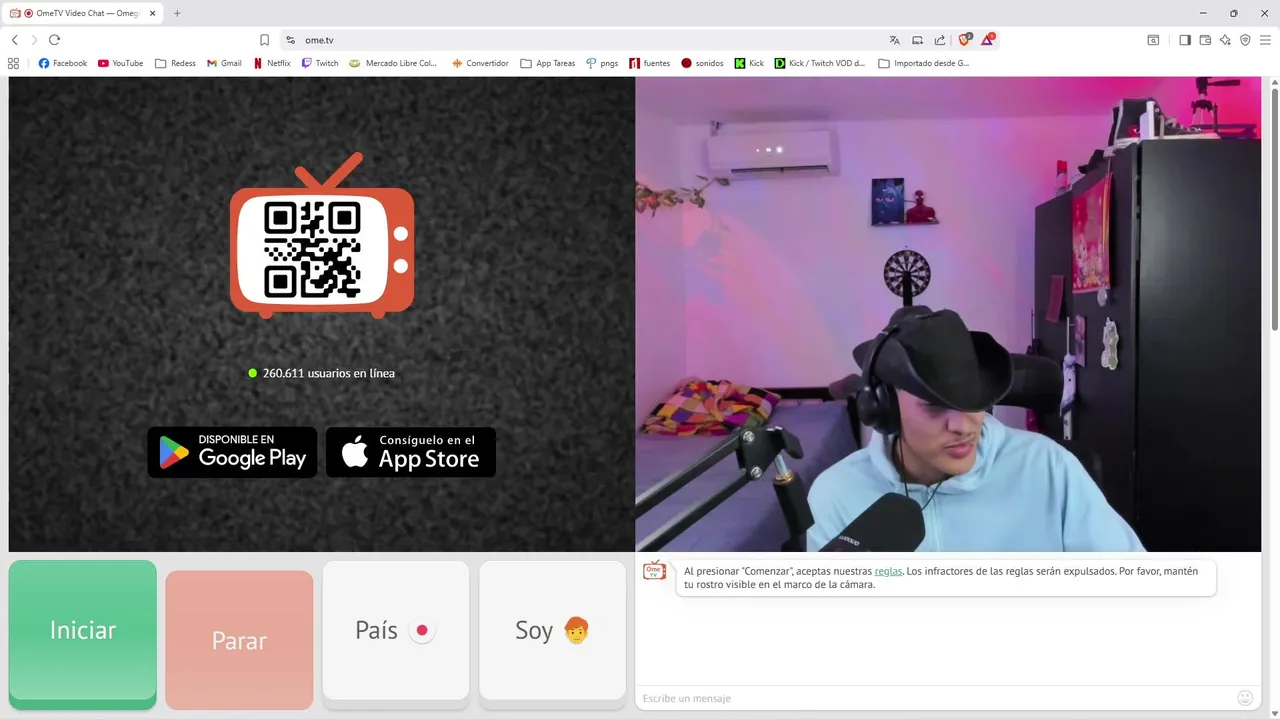
Task: Open the Soy gender selector
Action: pyautogui.click(x=552, y=630)
